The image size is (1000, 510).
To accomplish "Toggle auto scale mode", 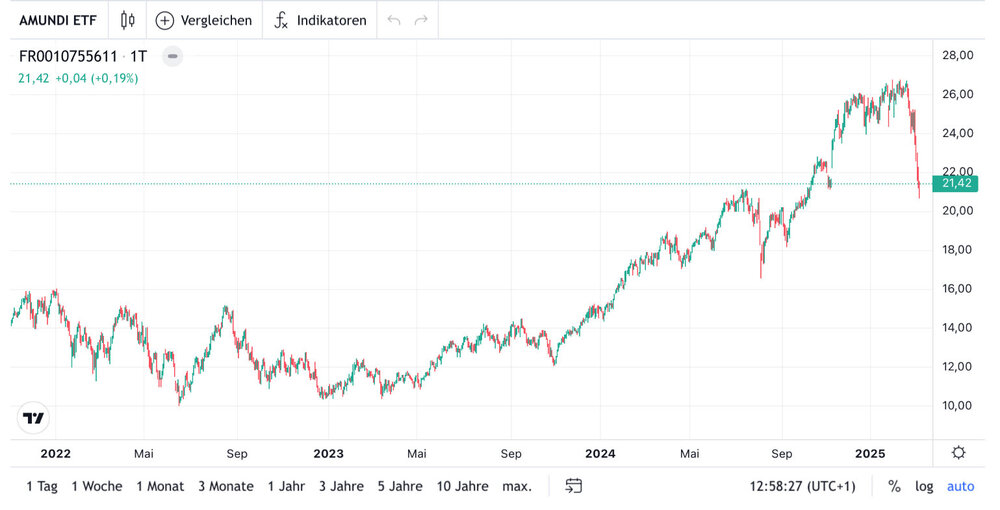I will (x=960, y=486).
